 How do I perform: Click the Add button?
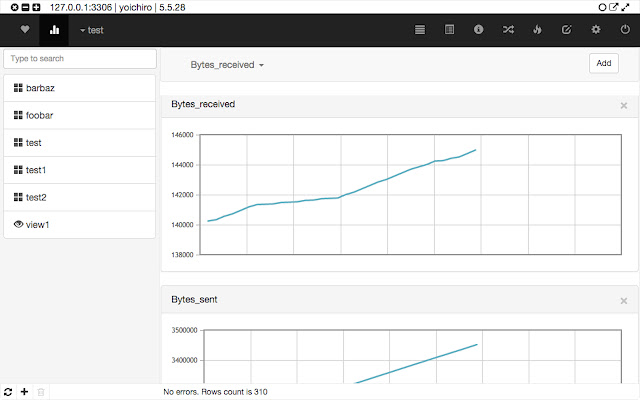coord(604,63)
